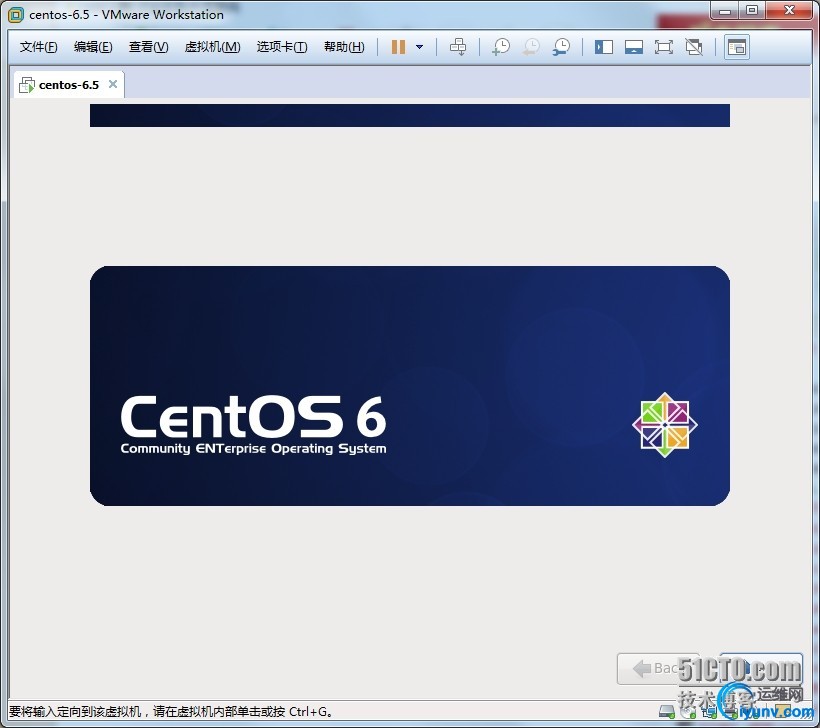The width and height of the screenshot is (820, 728).
Task: Open the 帮助(H) menu
Action: pyautogui.click(x=344, y=47)
